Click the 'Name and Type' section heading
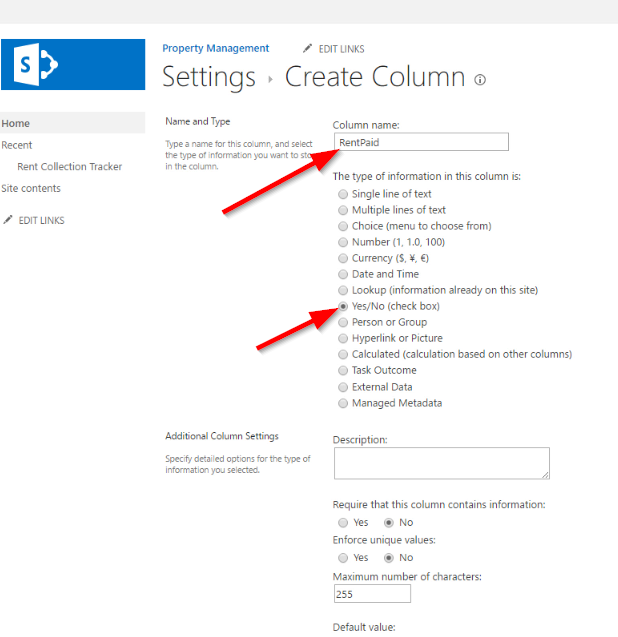The image size is (618, 637). [x=197, y=121]
